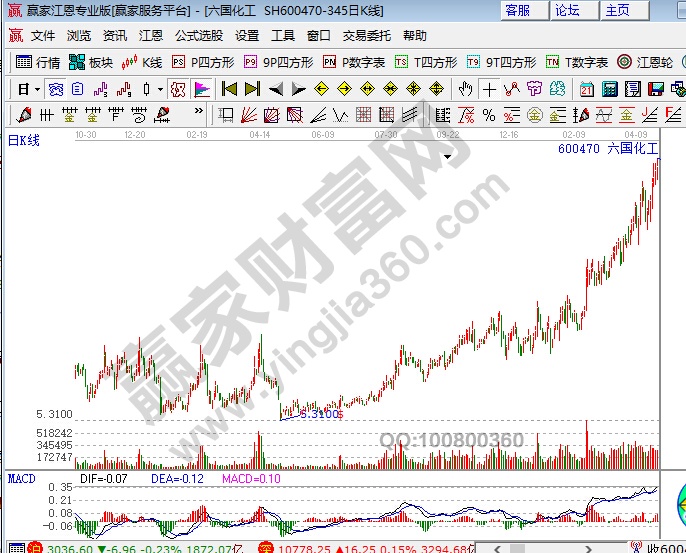The width and height of the screenshot is (686, 553).
Task: Open the 公式选股 menu
Action: pyautogui.click(x=199, y=36)
